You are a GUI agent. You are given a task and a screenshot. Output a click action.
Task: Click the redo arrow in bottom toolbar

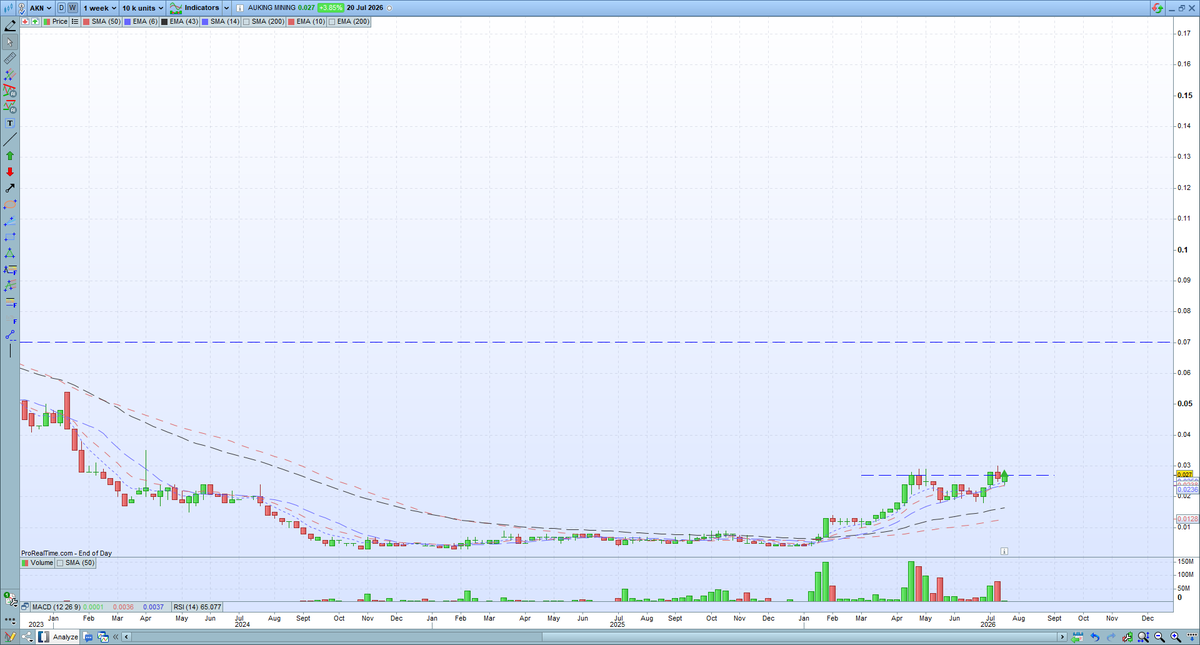tap(1111, 637)
